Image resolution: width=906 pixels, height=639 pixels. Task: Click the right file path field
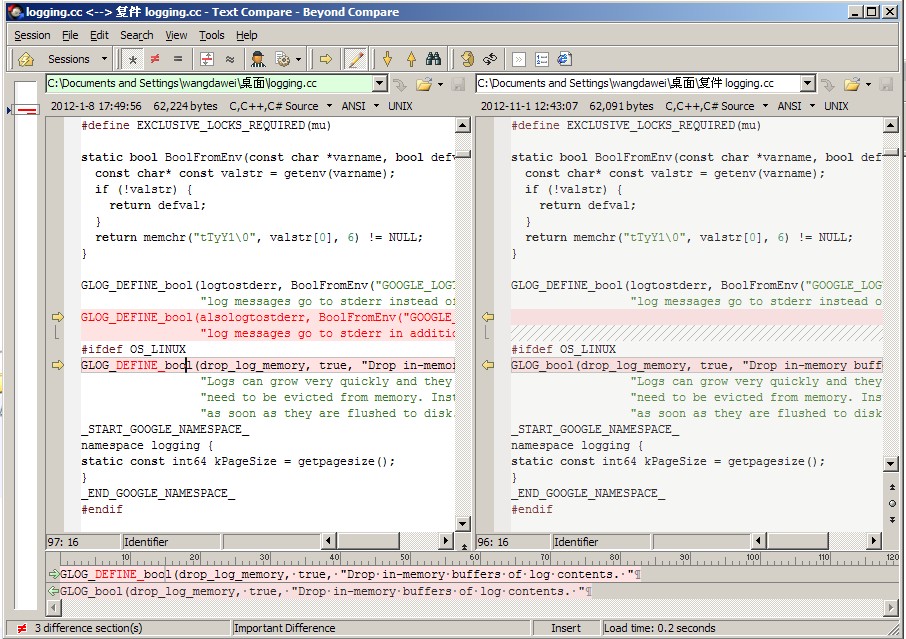638,84
